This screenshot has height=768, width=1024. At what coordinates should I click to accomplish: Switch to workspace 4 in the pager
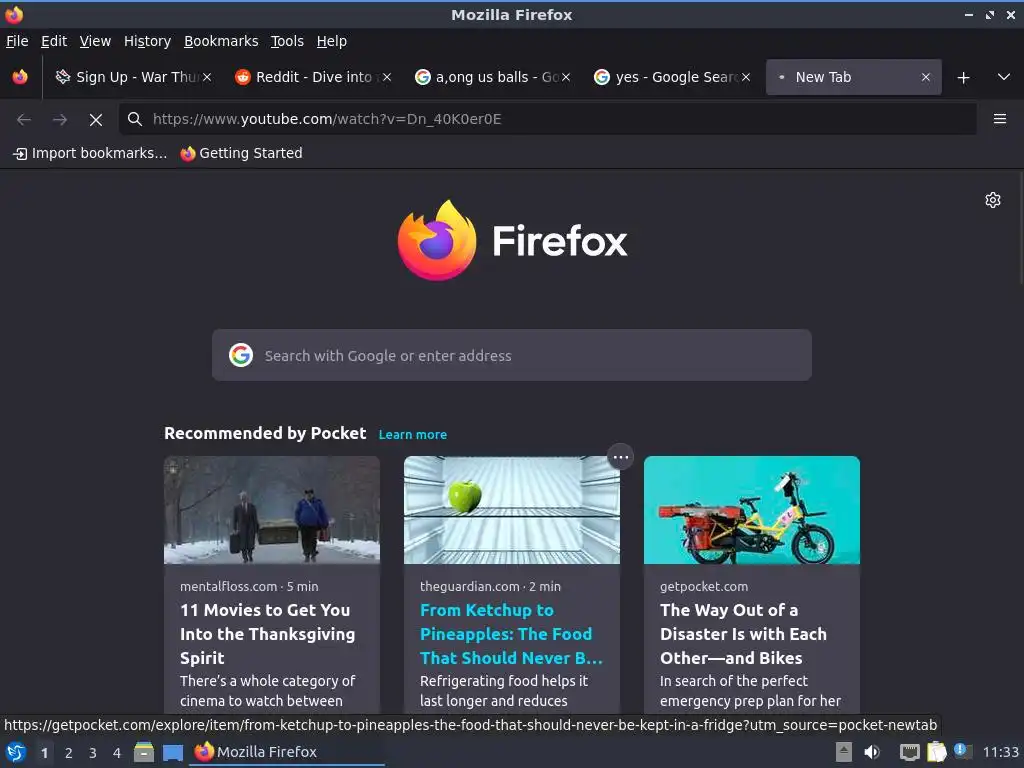pyautogui.click(x=117, y=753)
